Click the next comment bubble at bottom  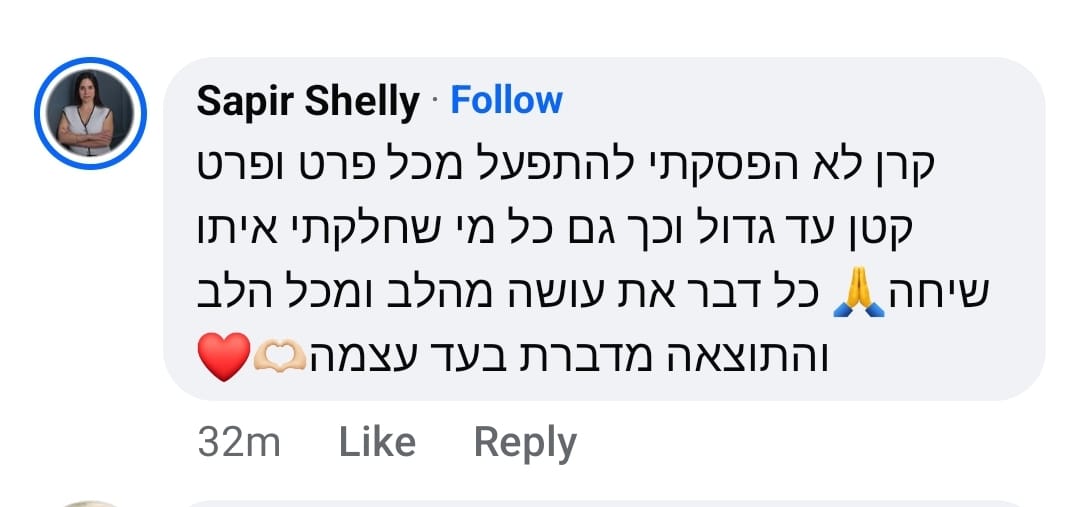click(600, 503)
